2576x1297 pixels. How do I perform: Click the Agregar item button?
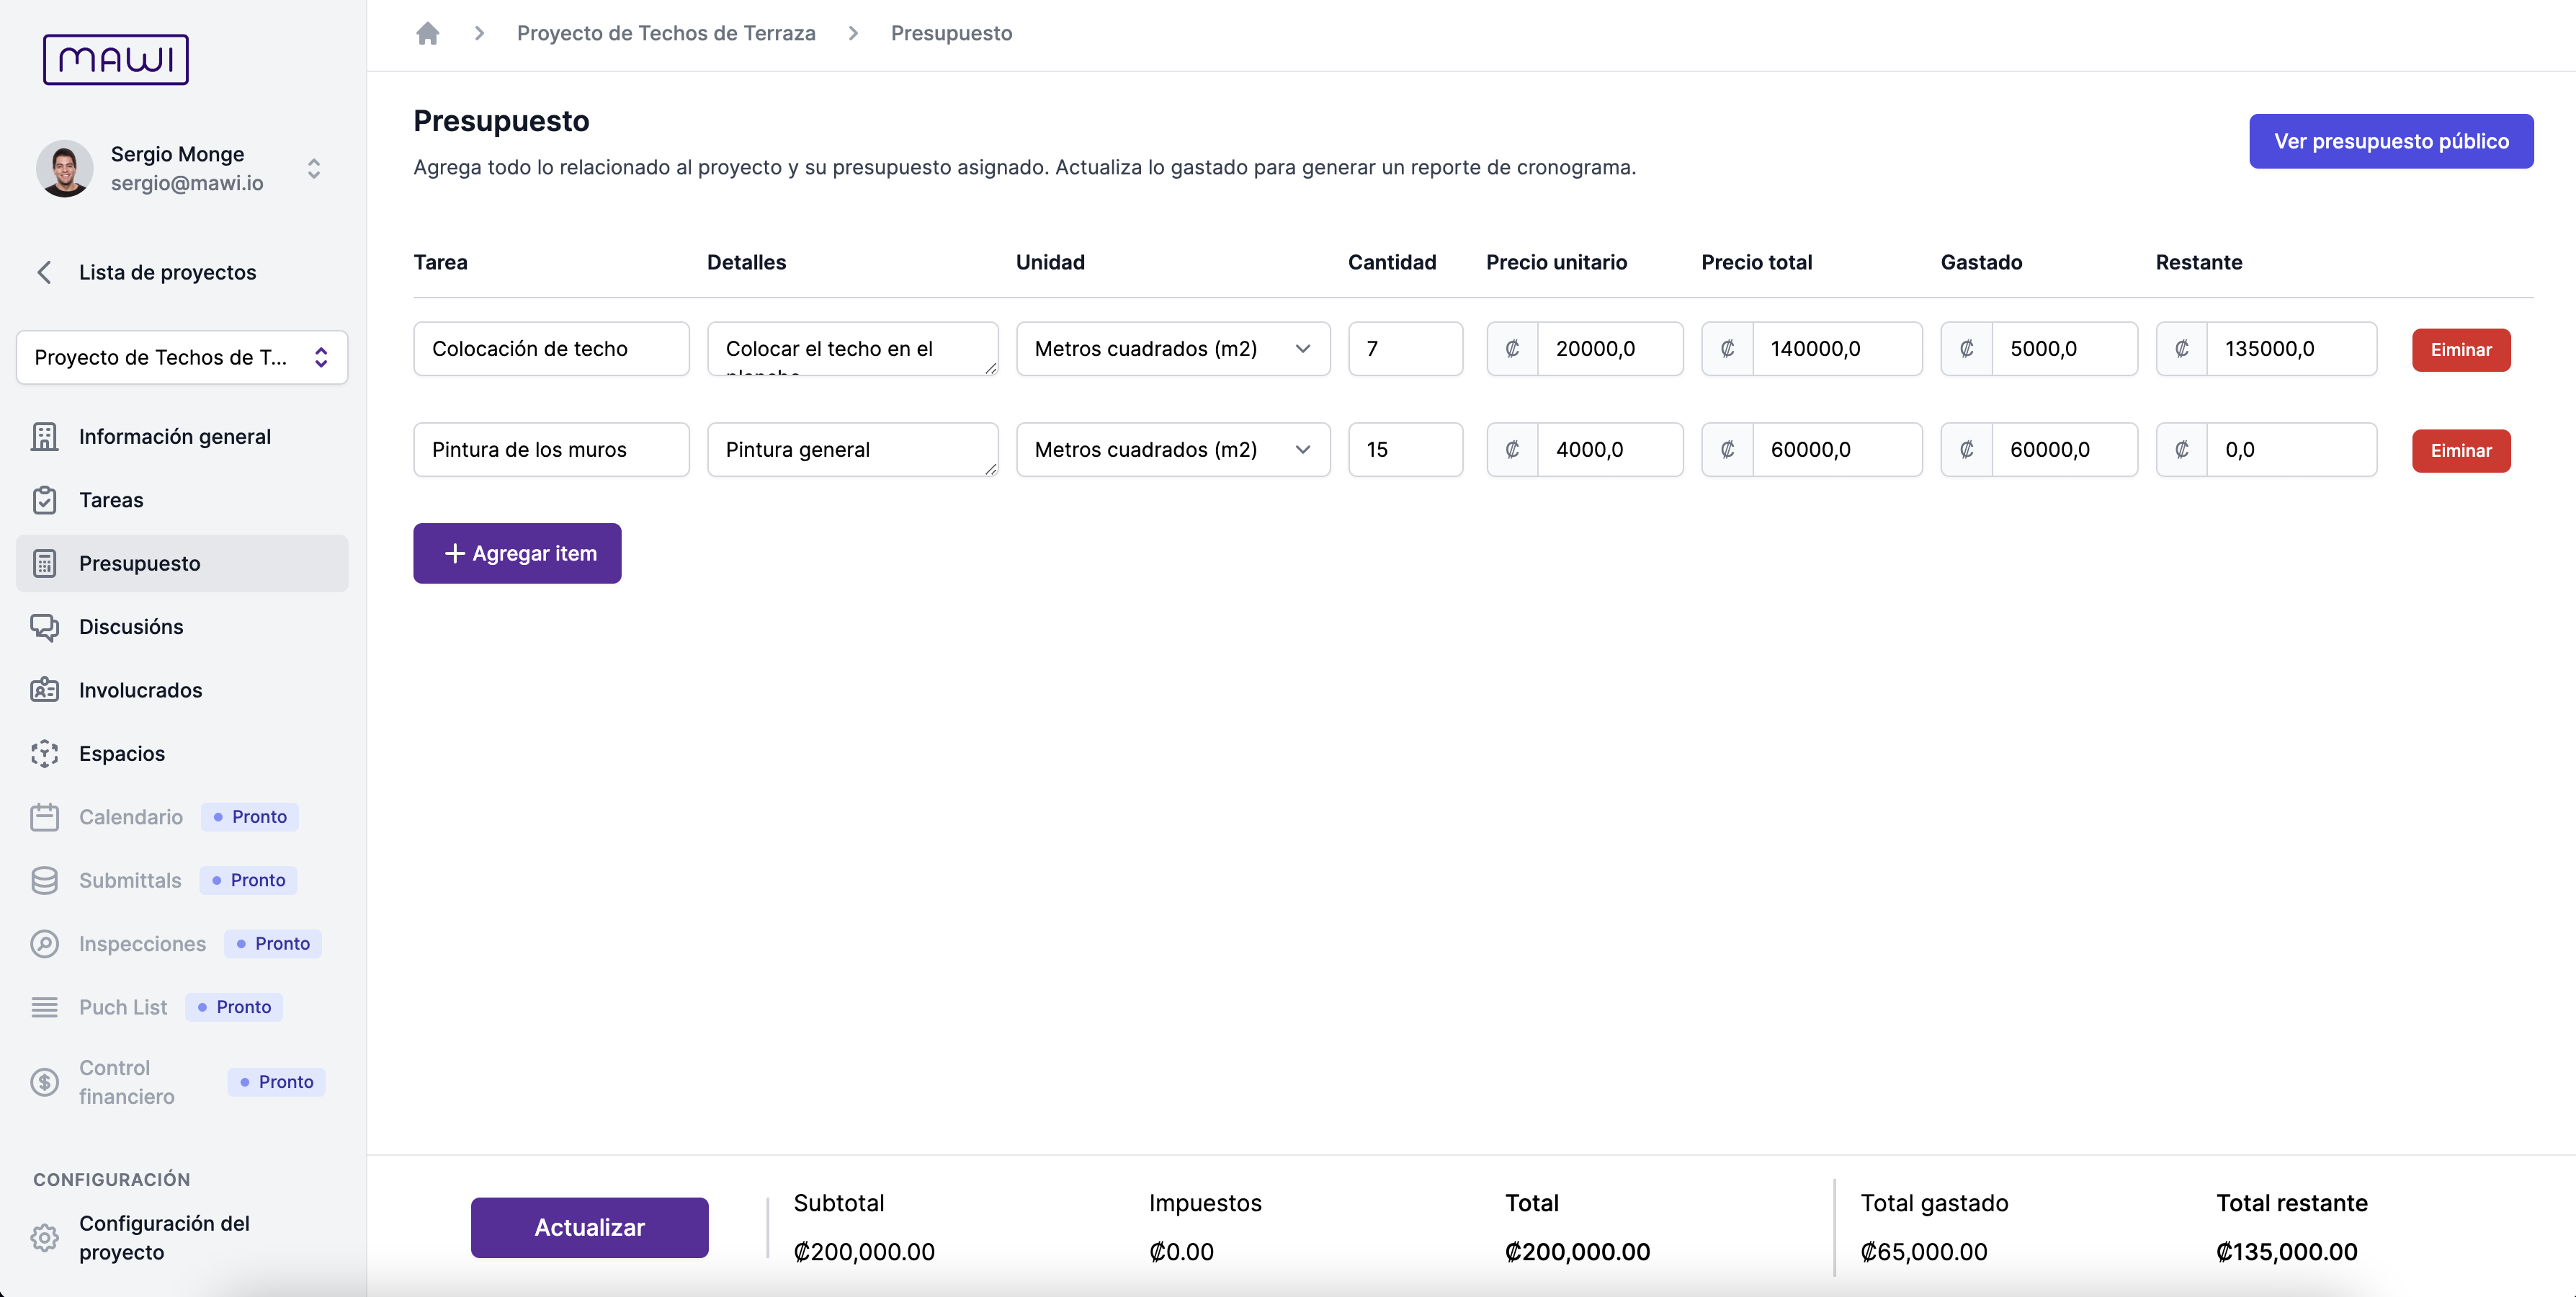(x=517, y=553)
